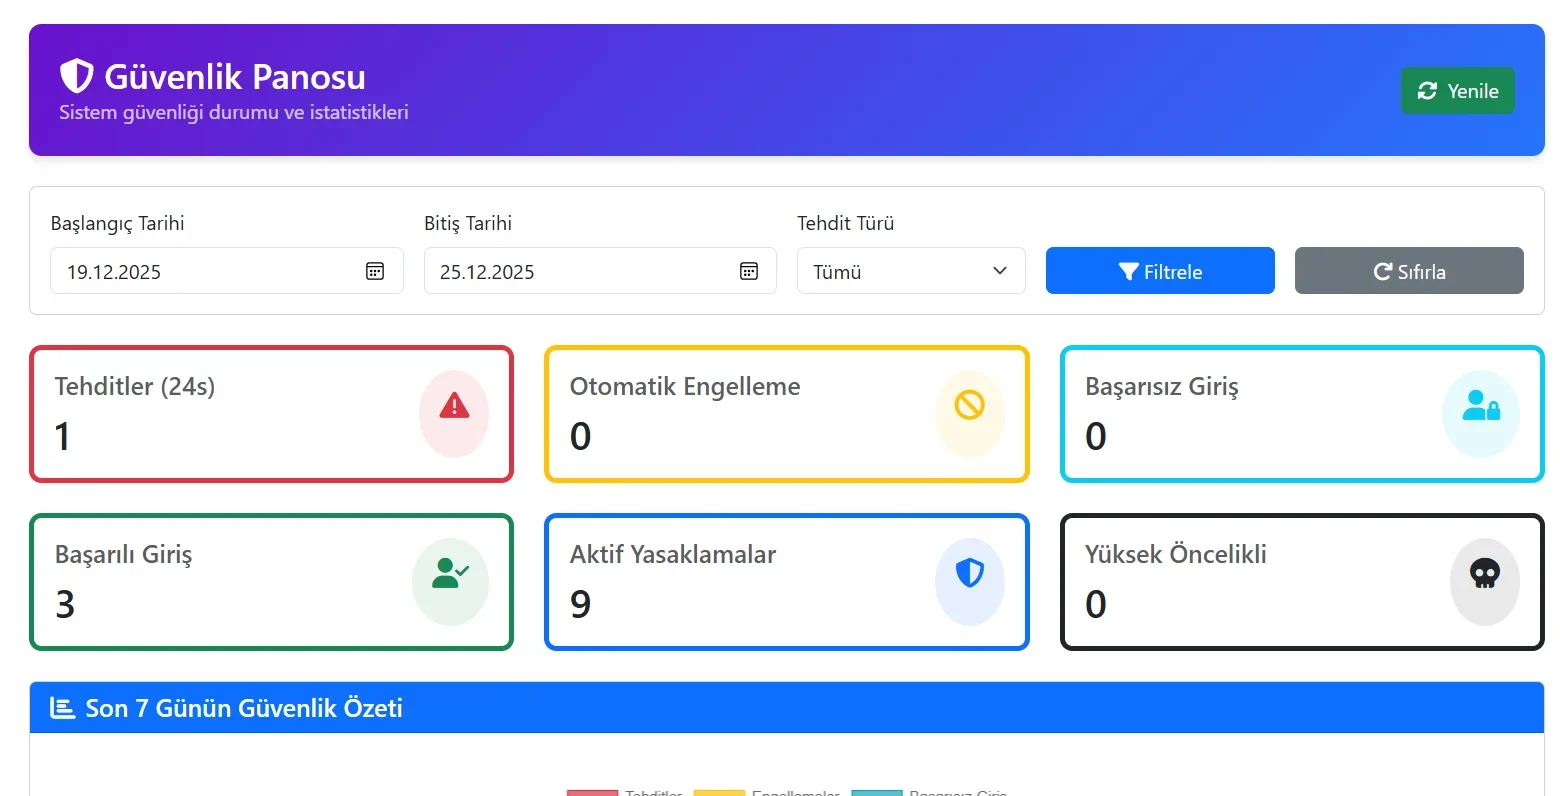Select the Tehditler (24s) statistics card
This screenshot has height=796, width=1560.
coord(230,414)
